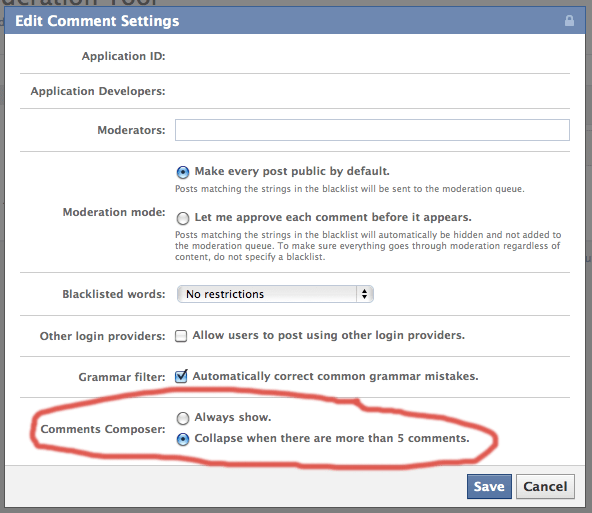Click the 'Comments Composer:' label

point(103,429)
